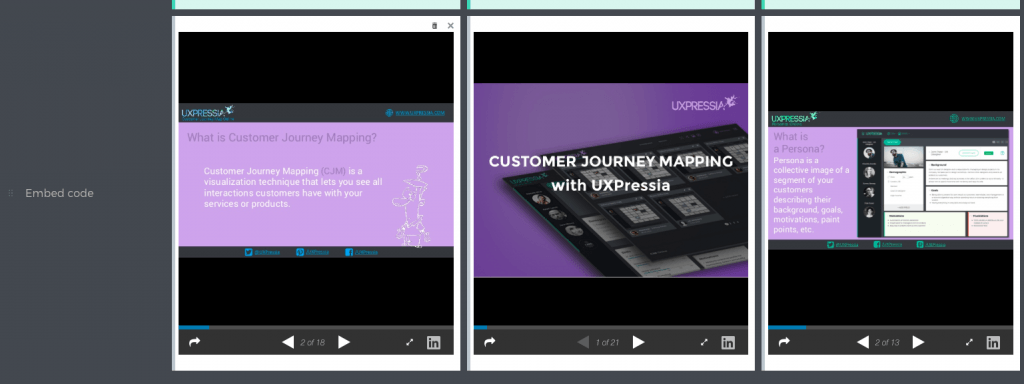
Task: Advance to next slide in 21-slide deck
Action: [x=639, y=342]
